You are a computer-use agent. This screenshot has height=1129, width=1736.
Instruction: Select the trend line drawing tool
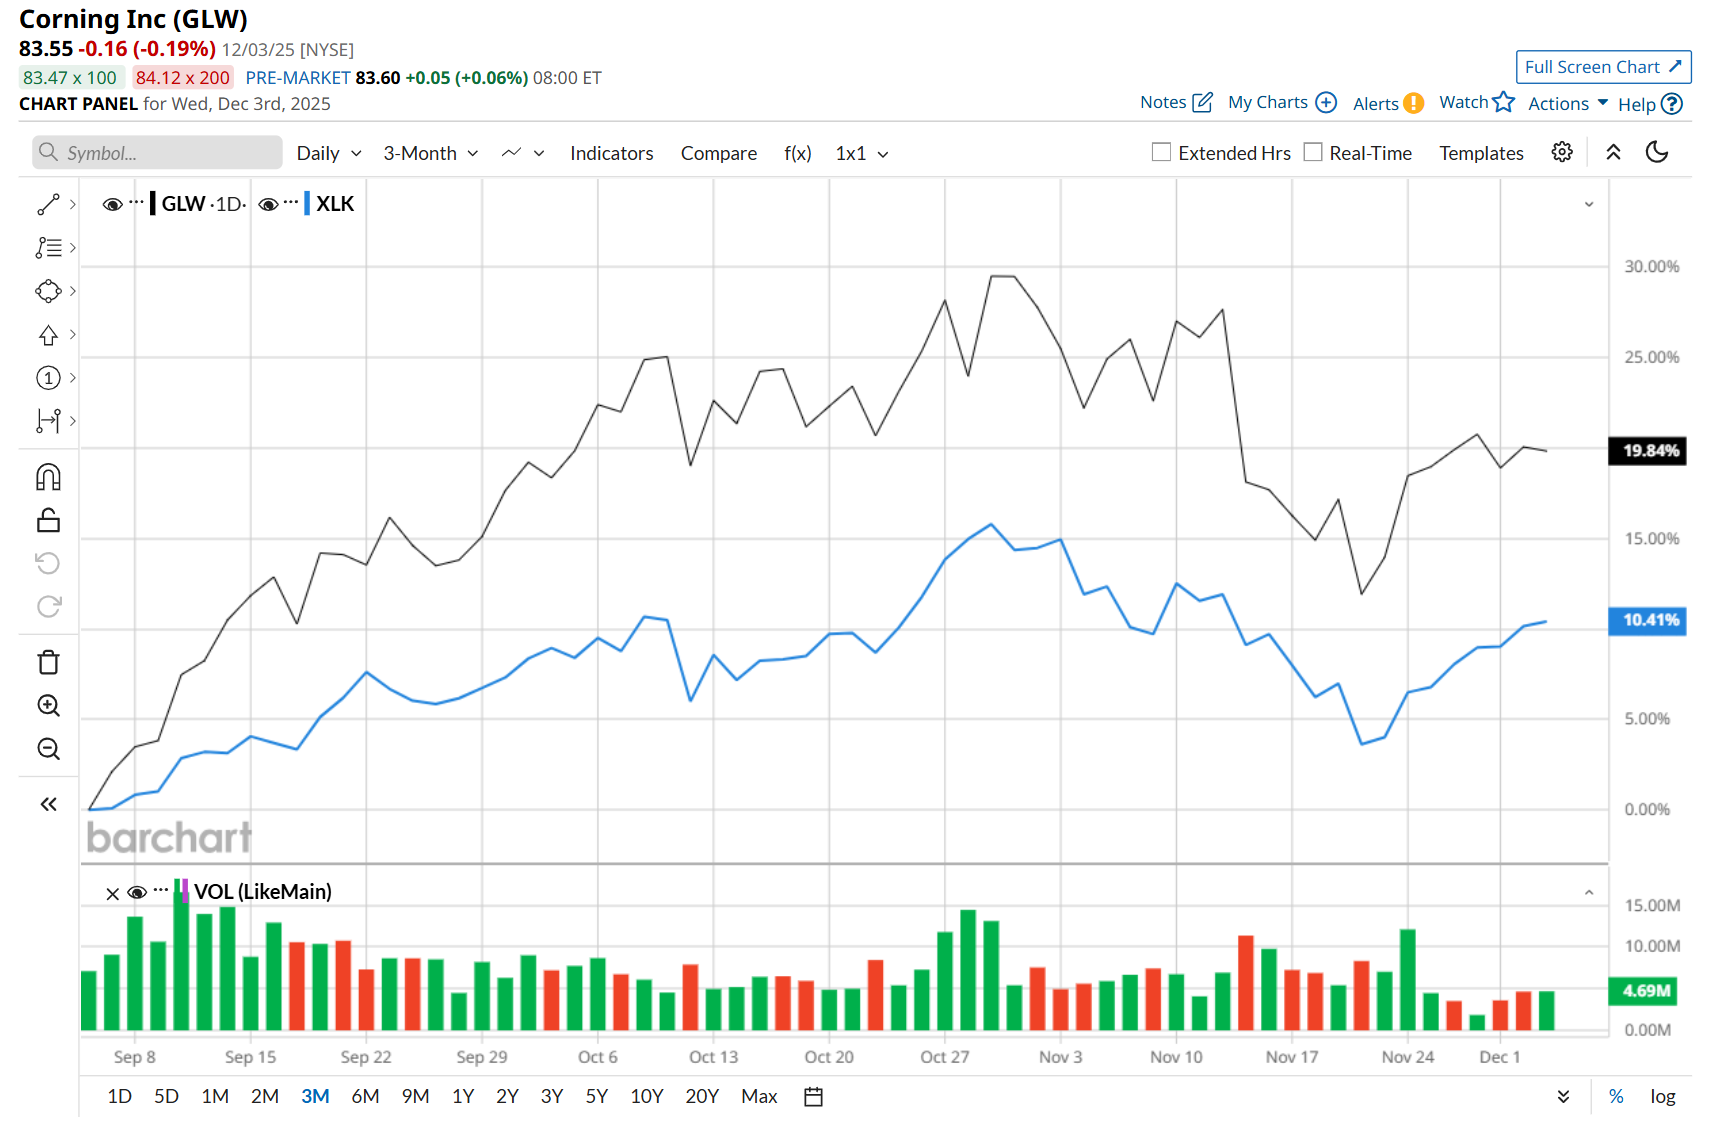pyautogui.click(x=48, y=204)
